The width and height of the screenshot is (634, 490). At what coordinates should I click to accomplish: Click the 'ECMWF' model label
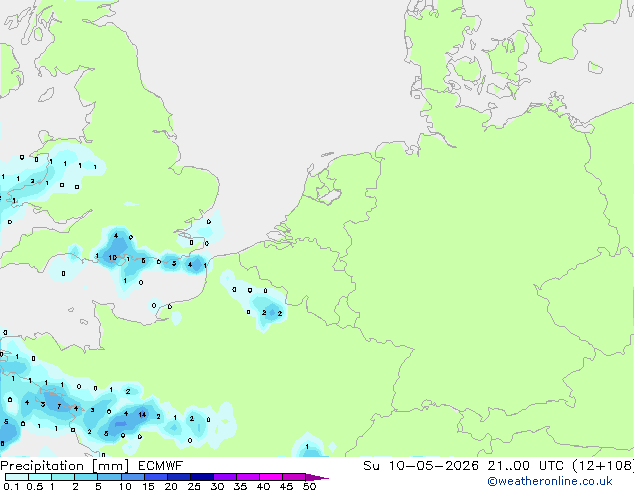click(x=160, y=466)
